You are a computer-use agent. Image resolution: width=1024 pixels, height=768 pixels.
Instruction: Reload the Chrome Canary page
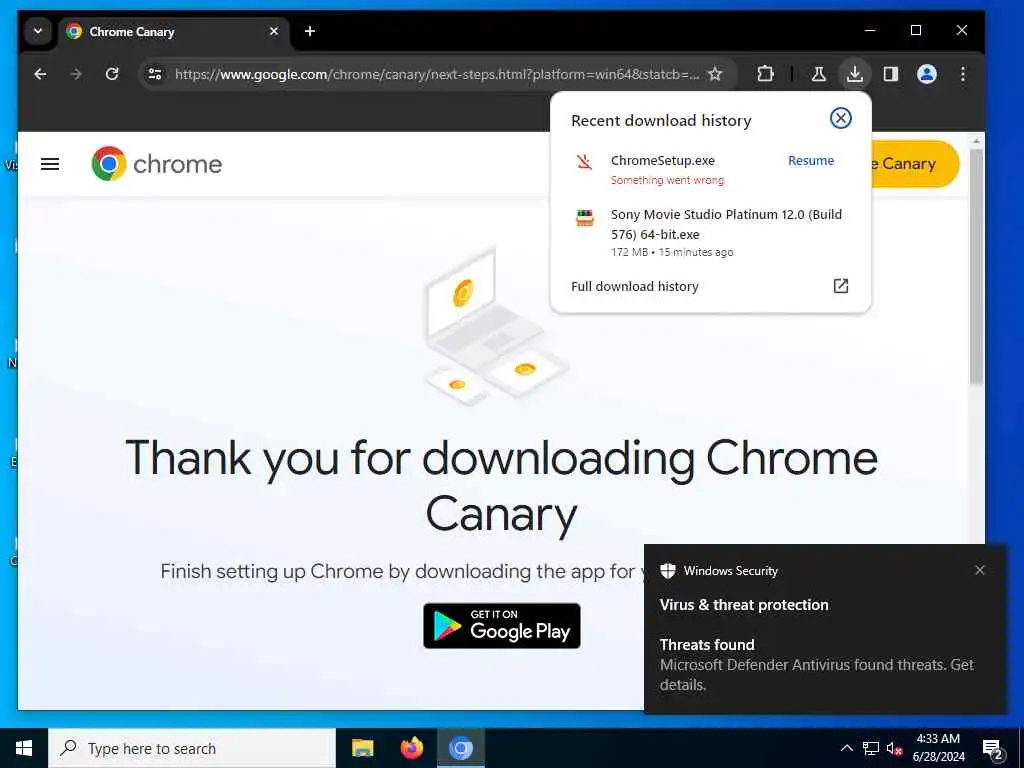tap(112, 74)
